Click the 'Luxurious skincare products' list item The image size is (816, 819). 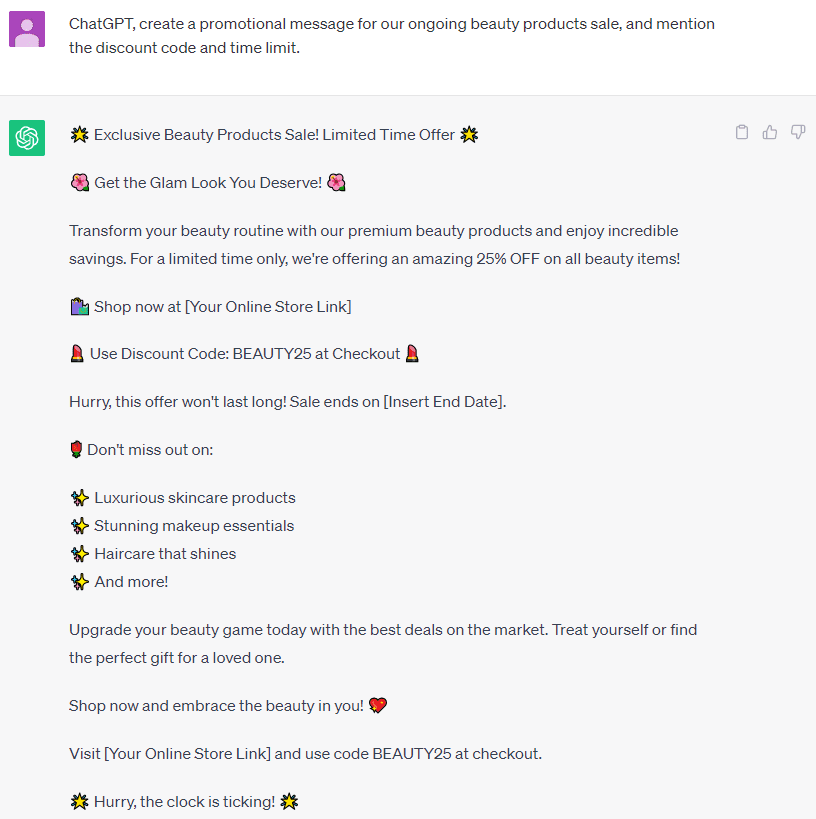pos(195,498)
